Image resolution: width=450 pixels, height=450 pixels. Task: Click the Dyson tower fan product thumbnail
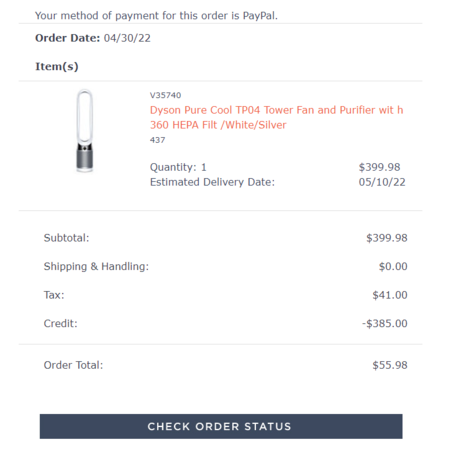(85, 131)
